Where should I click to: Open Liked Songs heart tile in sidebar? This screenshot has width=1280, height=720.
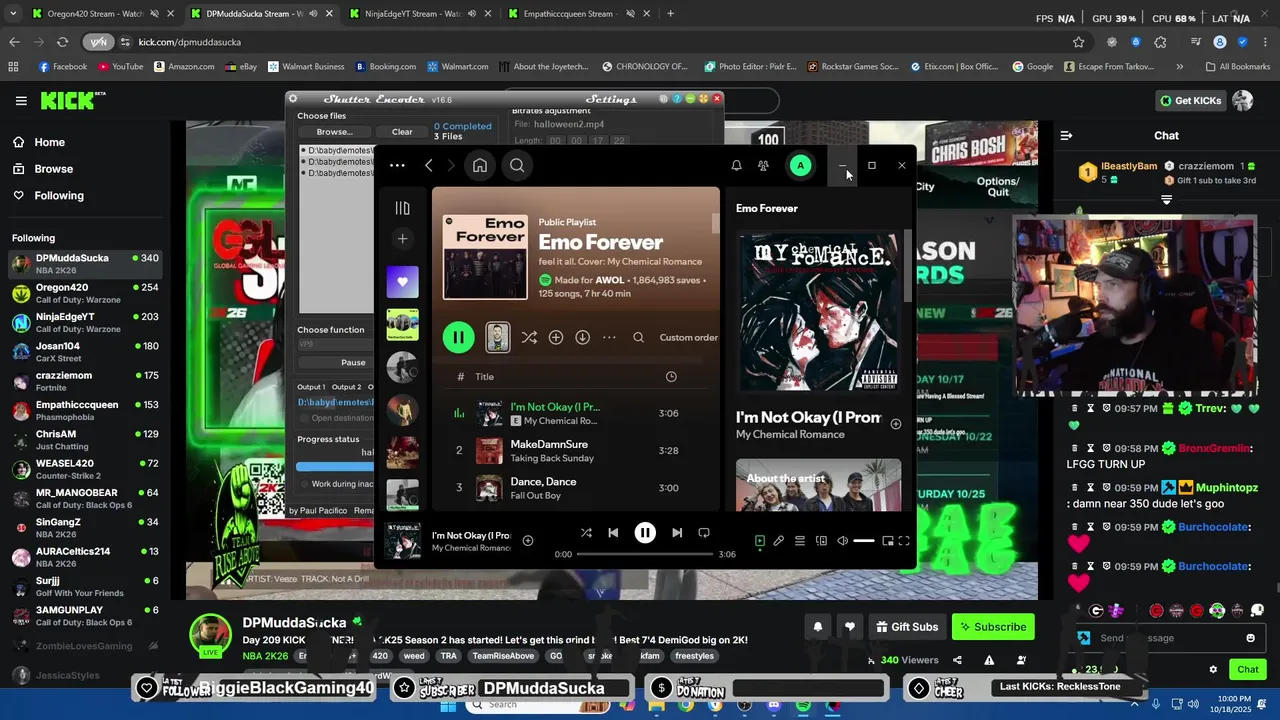(x=403, y=282)
